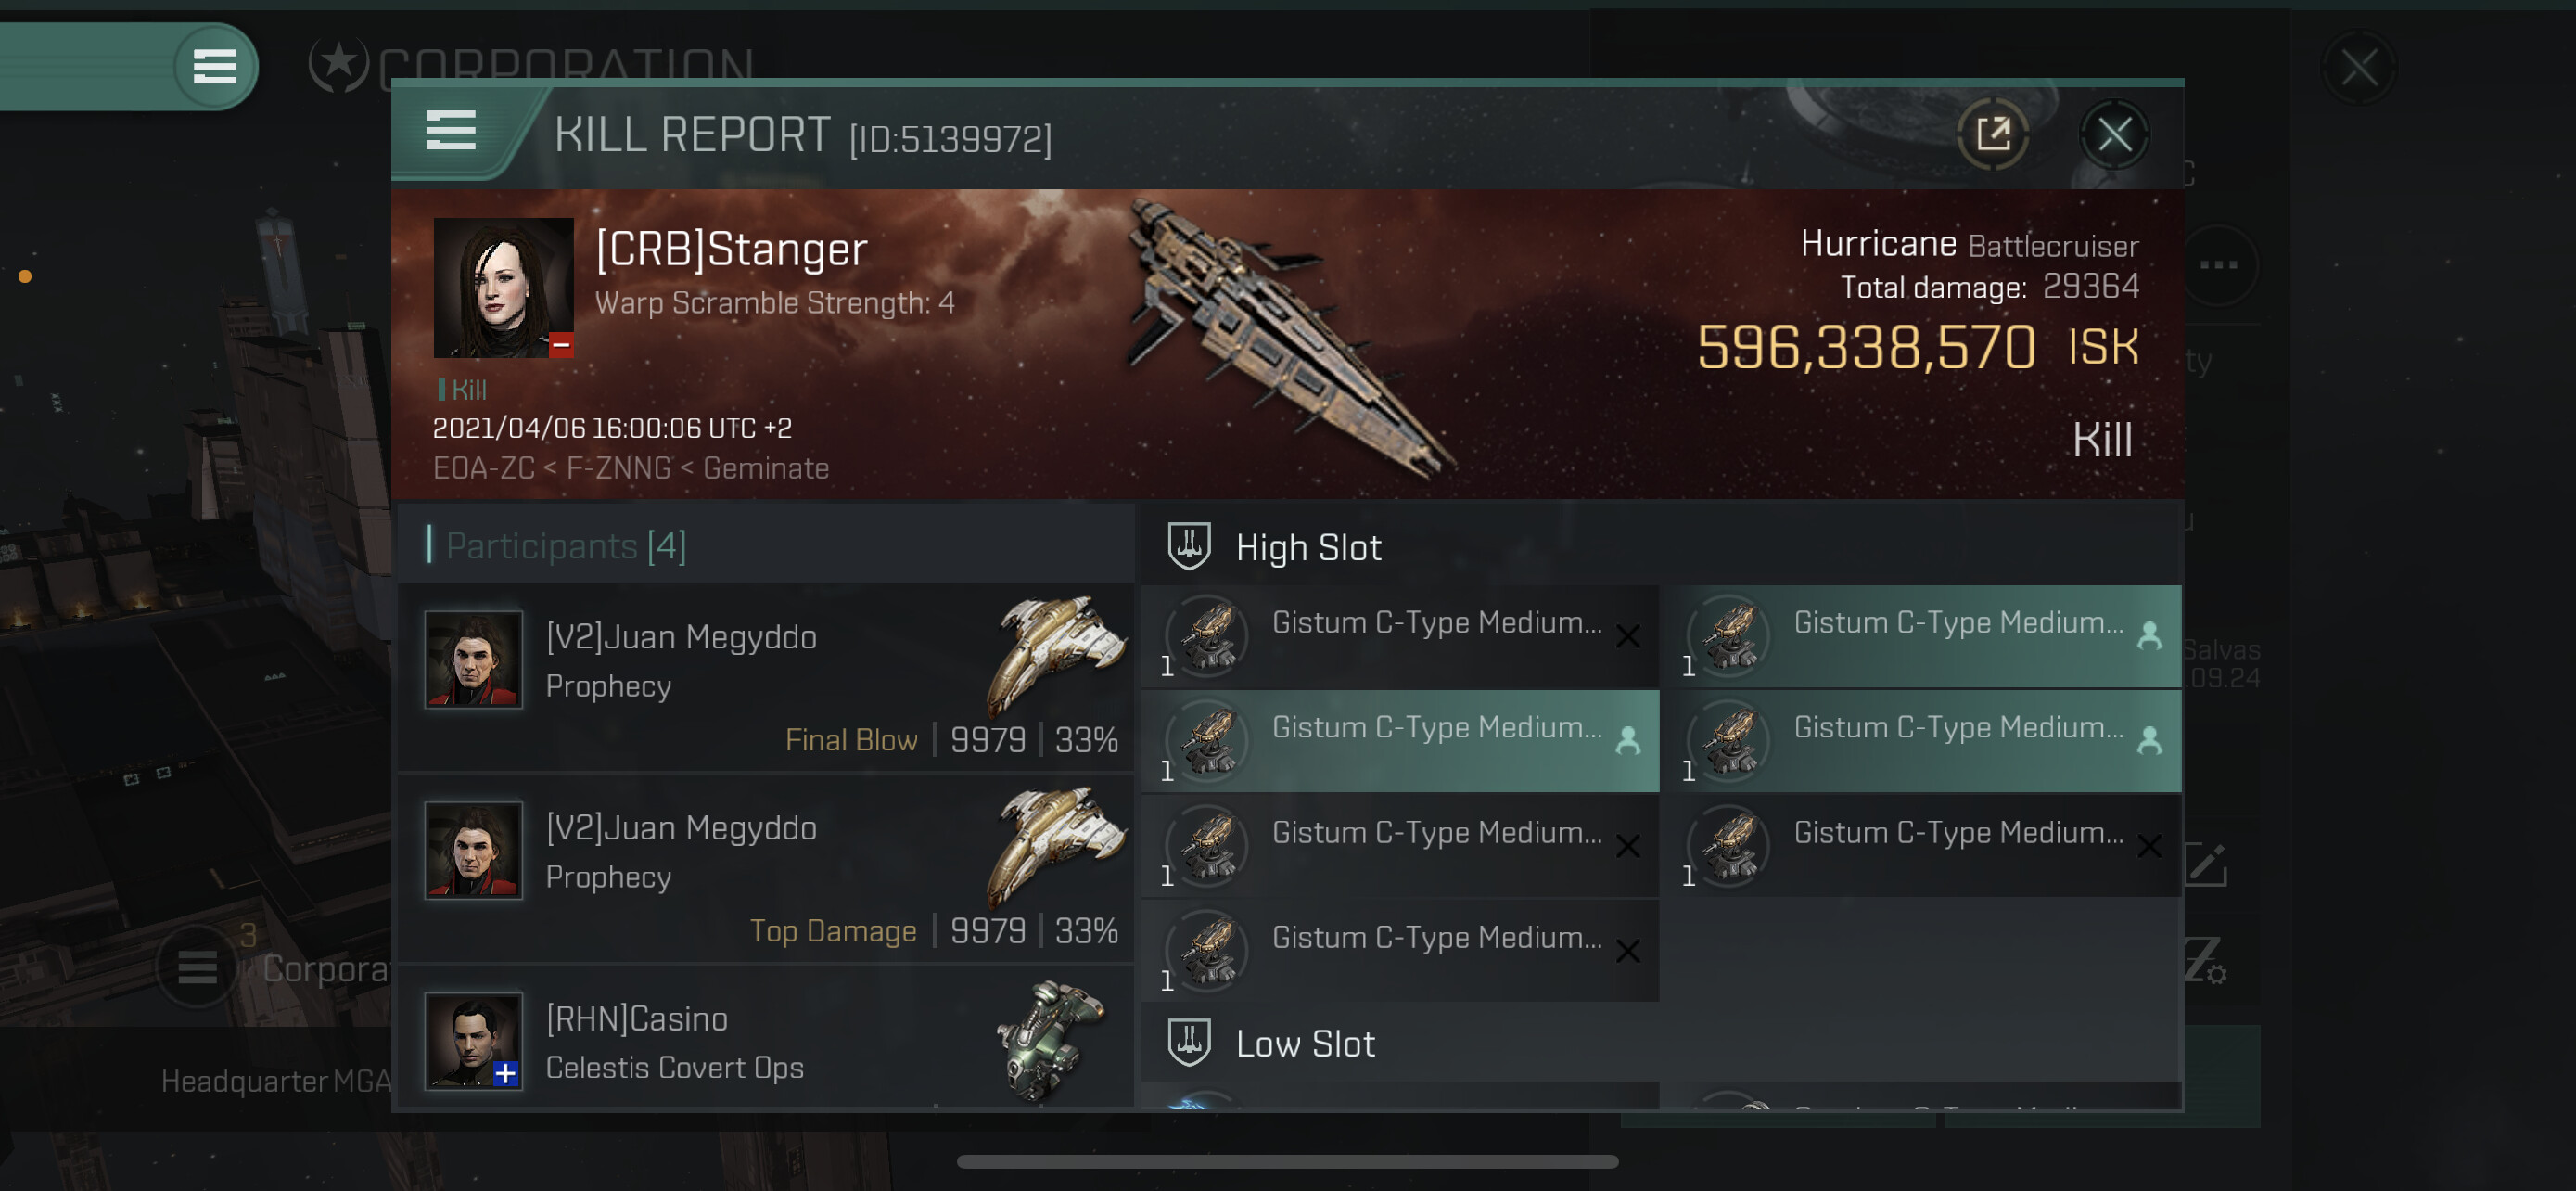Open the kill report hamburger menu

[450, 131]
